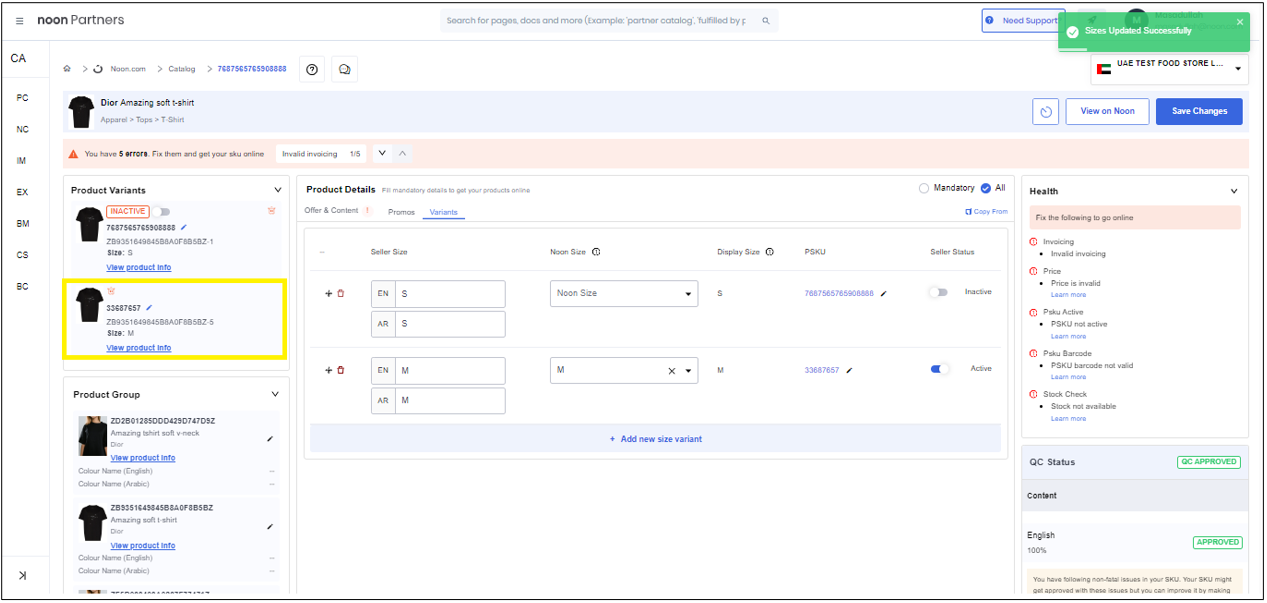1267x603 pixels.
Task: Open View product info for size S variant
Action: tap(139, 268)
